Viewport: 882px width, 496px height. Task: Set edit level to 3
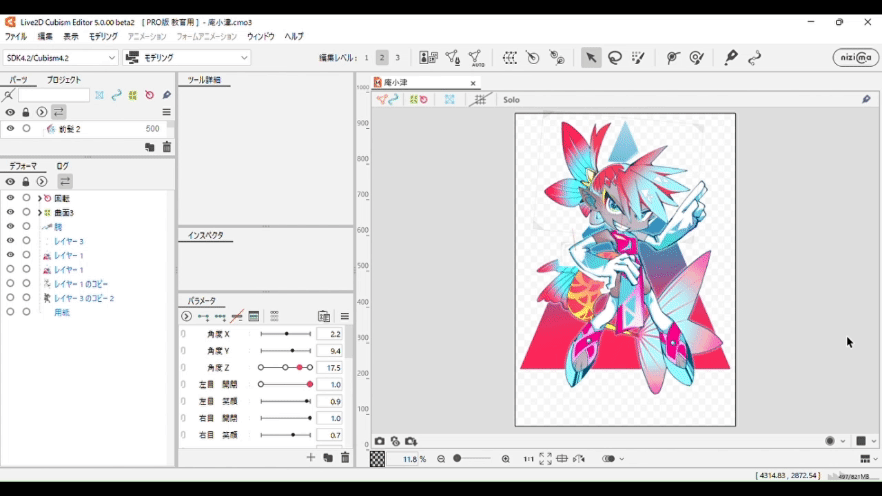coord(397,57)
